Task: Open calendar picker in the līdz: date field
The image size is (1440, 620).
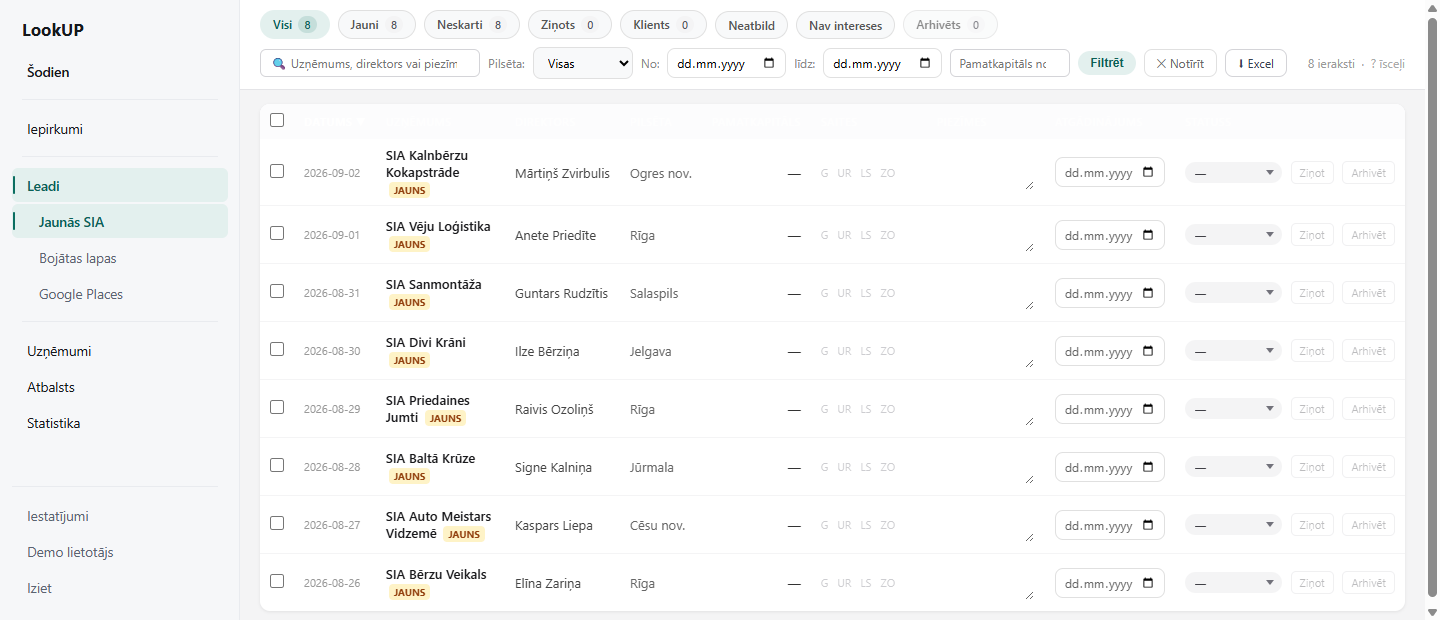Action: point(924,63)
